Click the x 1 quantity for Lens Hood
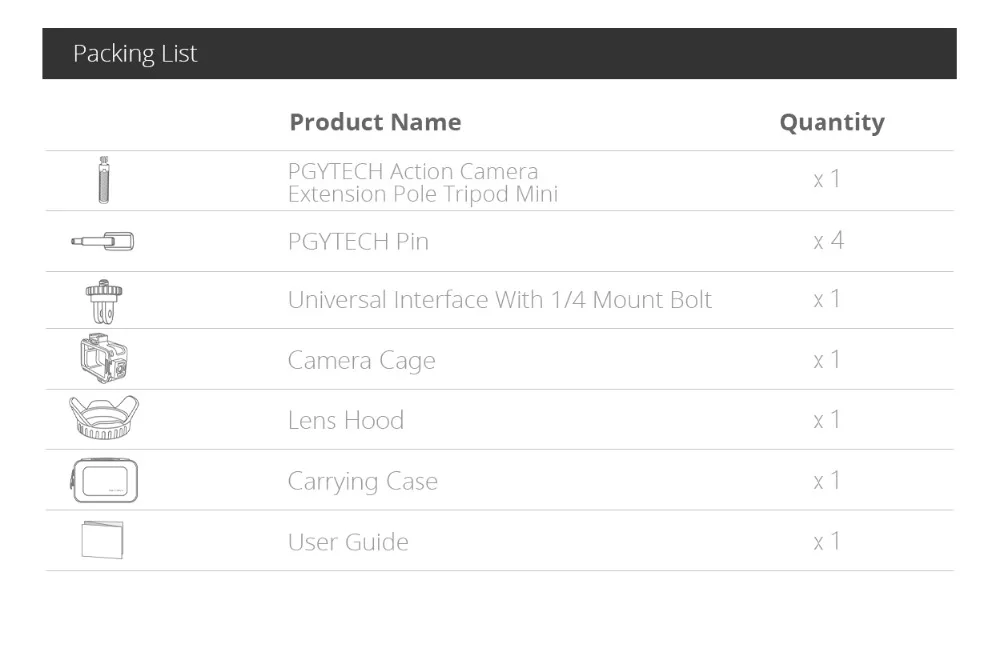The height and width of the screenshot is (656, 1000). point(826,420)
